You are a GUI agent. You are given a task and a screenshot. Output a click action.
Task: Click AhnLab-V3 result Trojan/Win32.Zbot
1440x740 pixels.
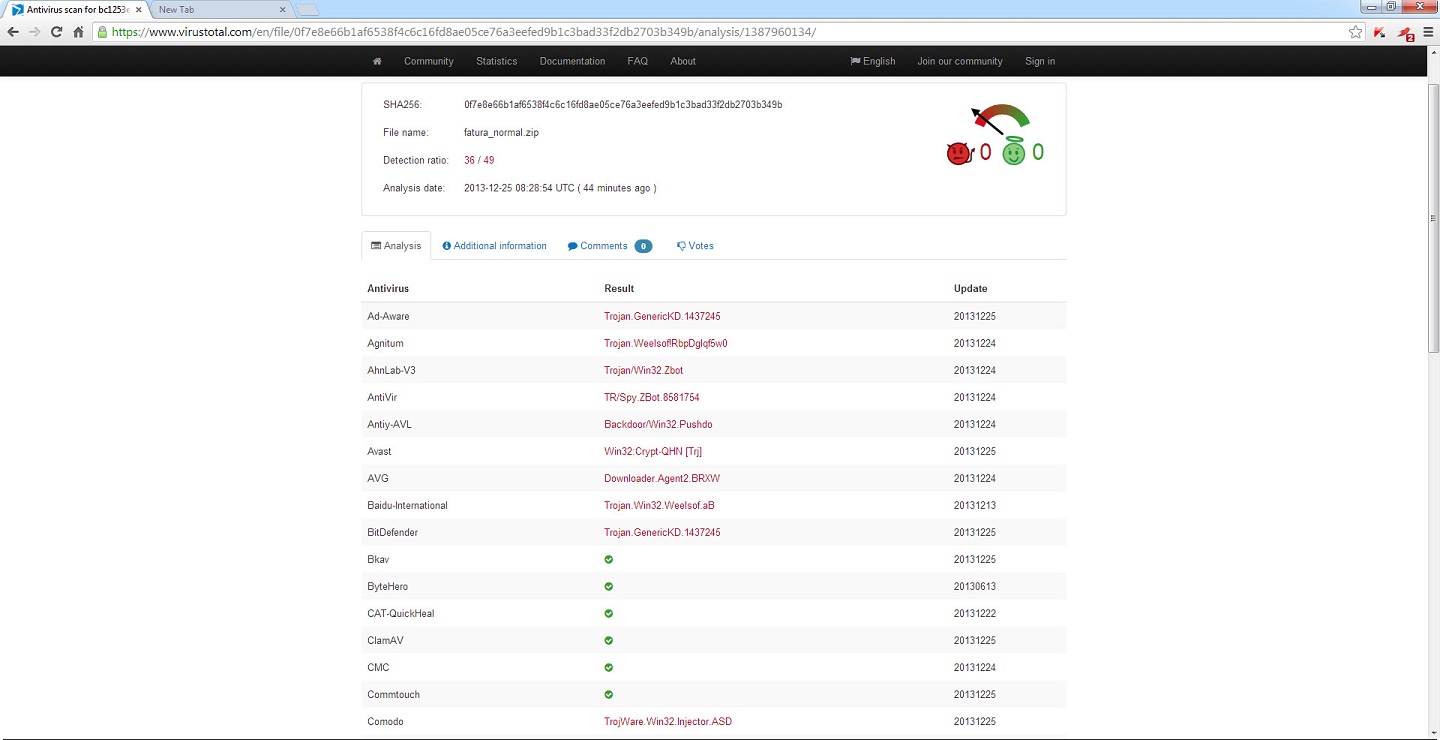[x=644, y=370]
